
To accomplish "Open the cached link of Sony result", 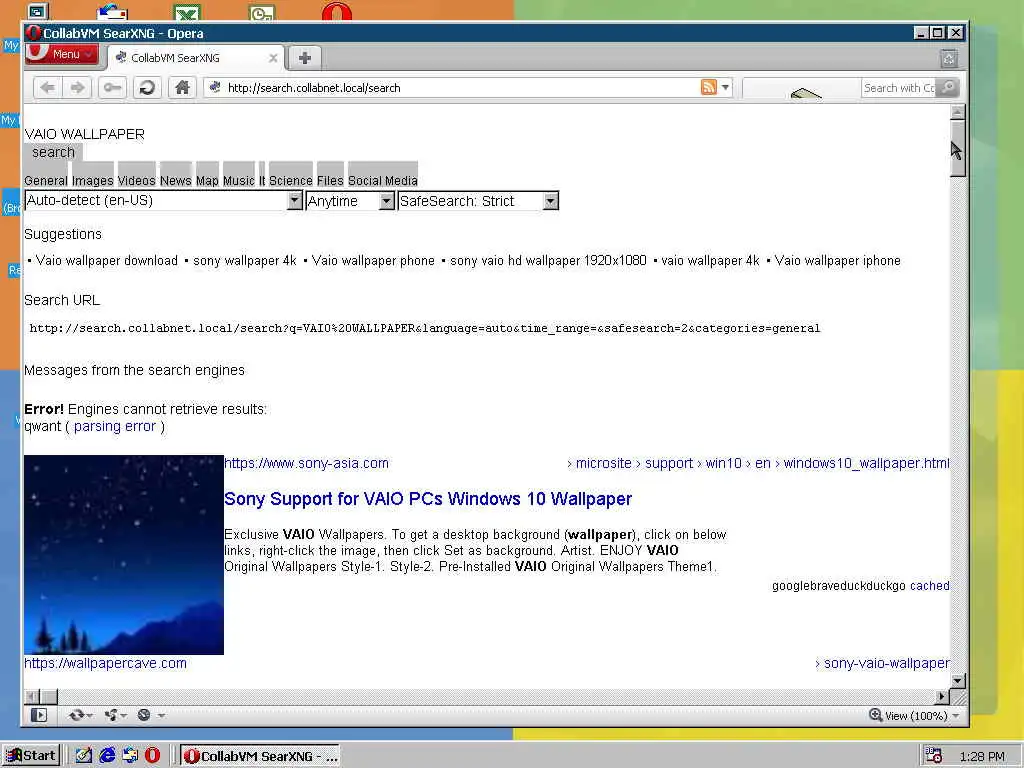I will (x=929, y=586).
